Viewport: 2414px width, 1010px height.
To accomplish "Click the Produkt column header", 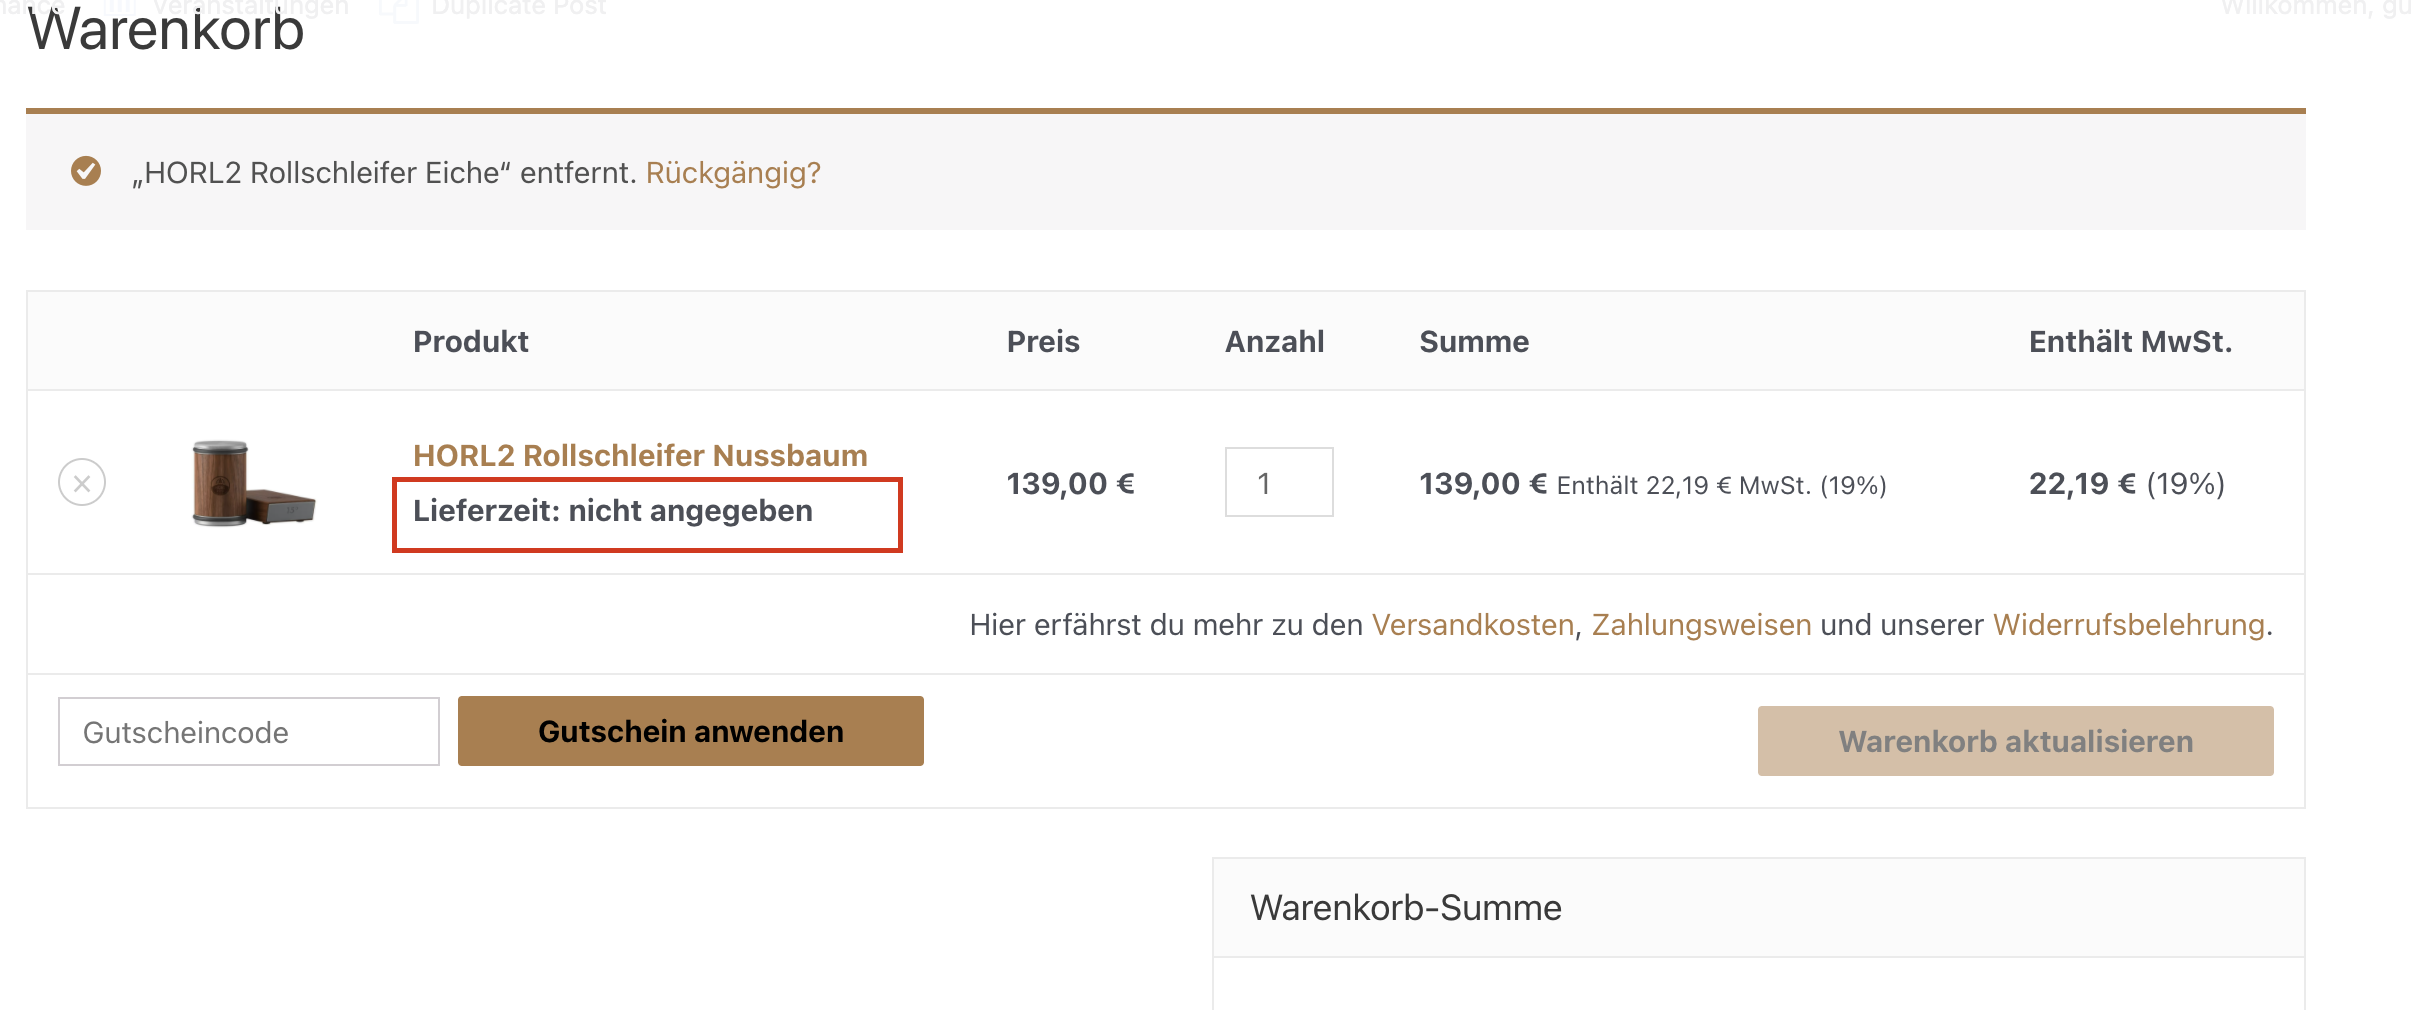I will tap(471, 342).
